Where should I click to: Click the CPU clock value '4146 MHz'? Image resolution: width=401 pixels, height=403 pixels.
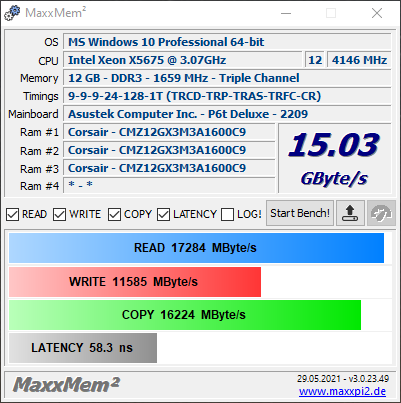359,60
